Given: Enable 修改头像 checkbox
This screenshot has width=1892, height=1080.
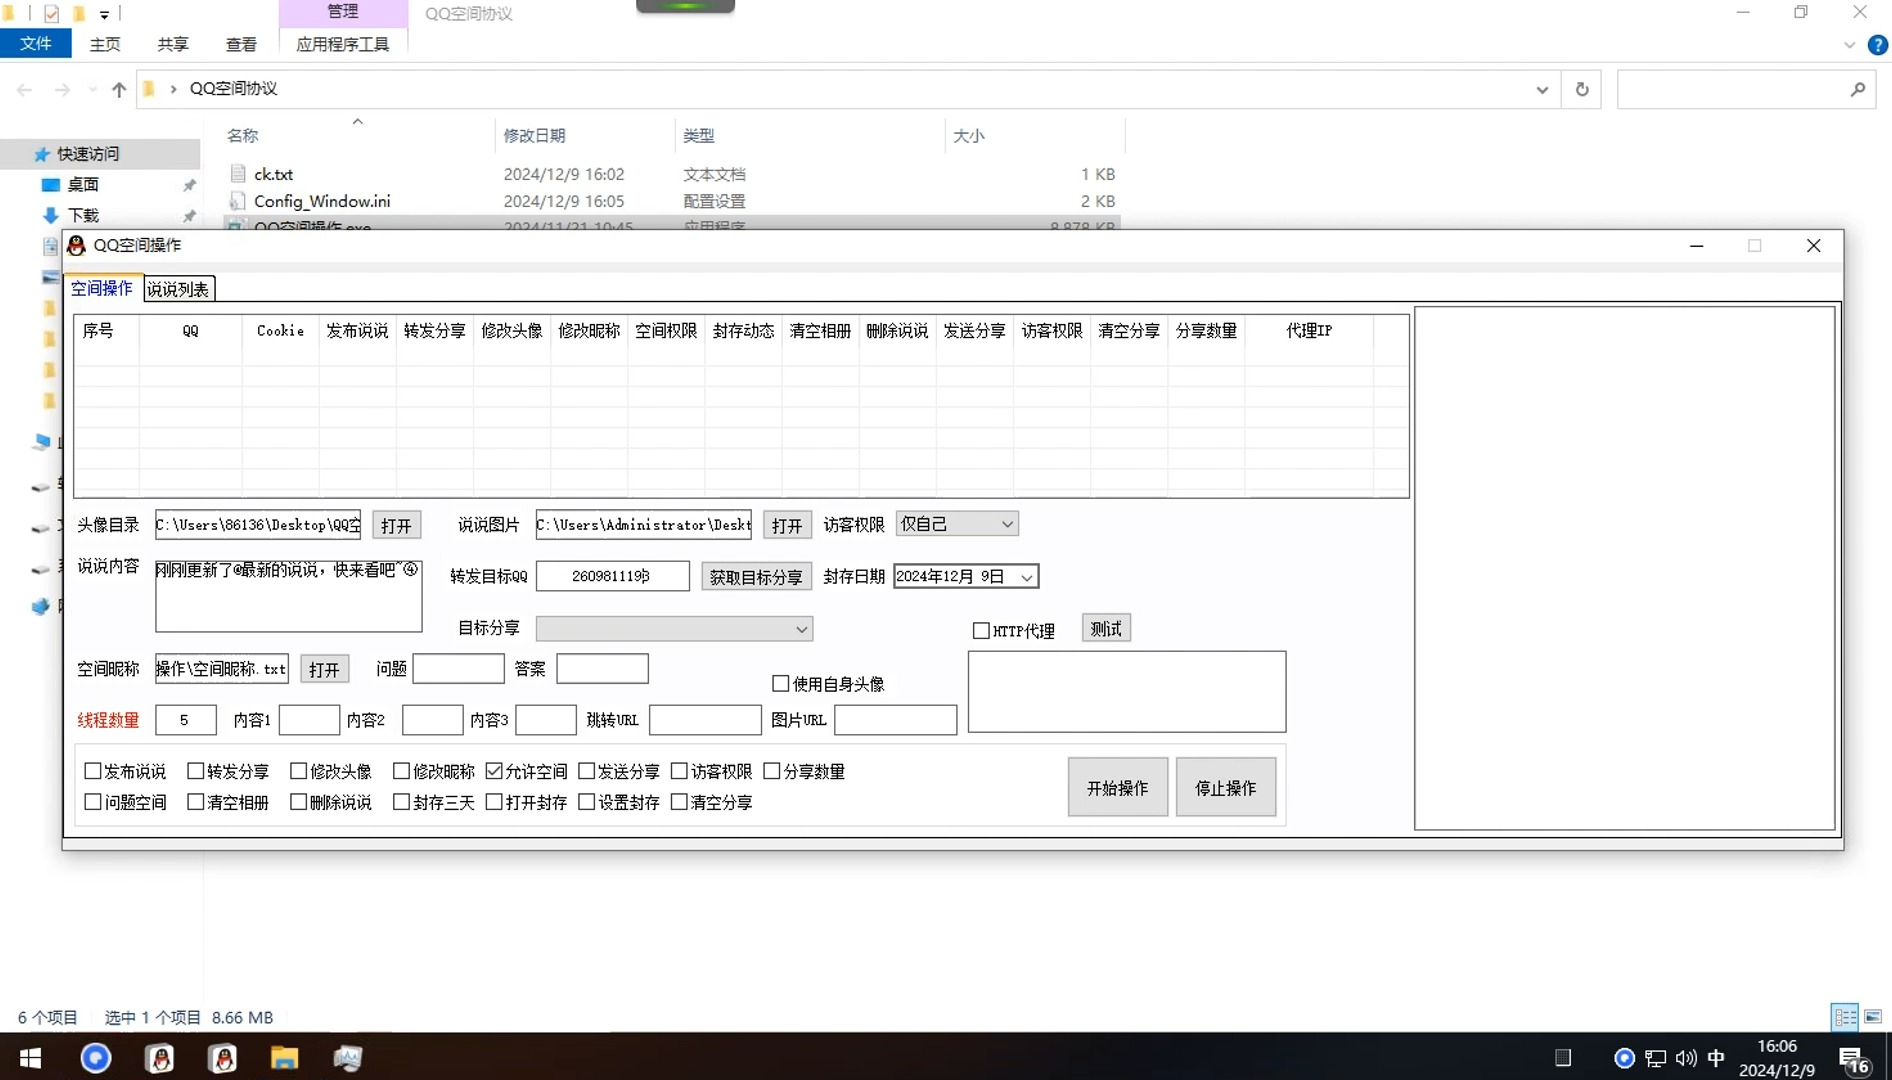Looking at the screenshot, I should coord(298,771).
